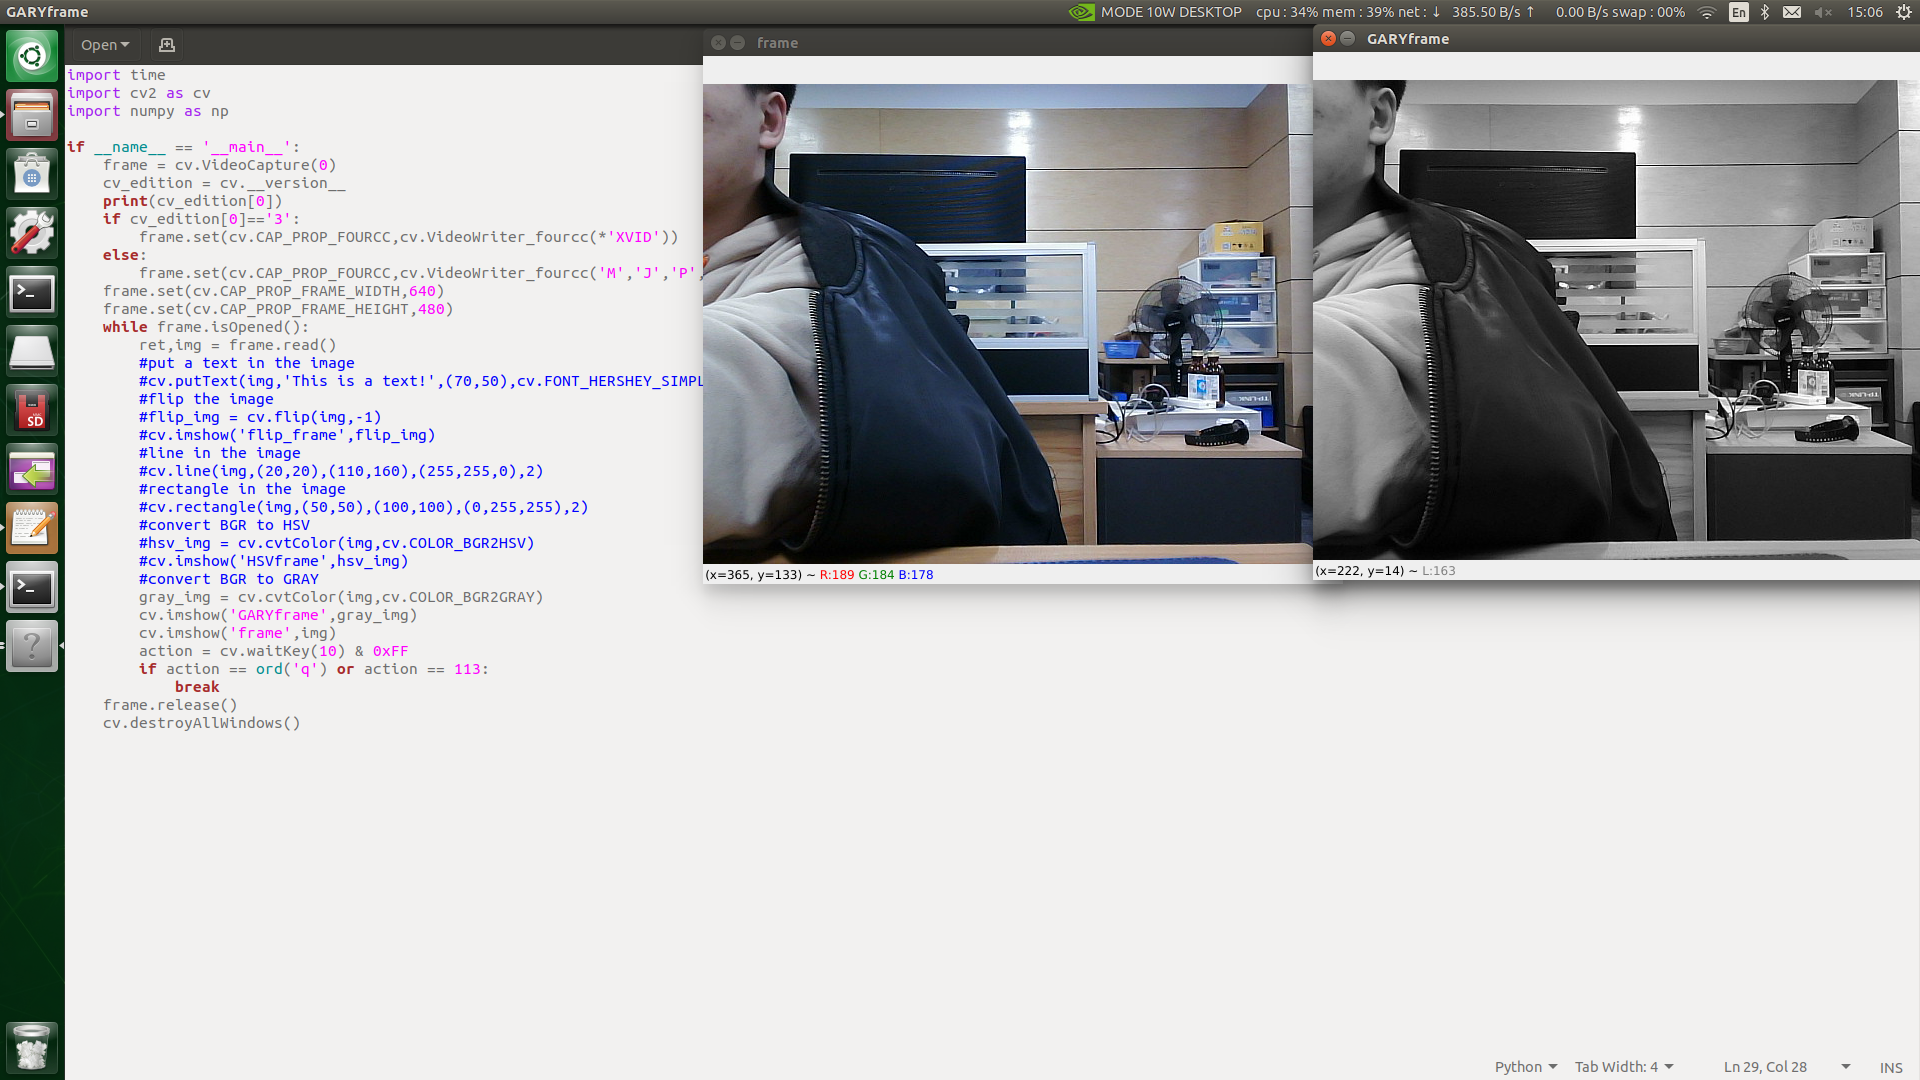Click the 15:06 clock in top panel
Screen dimensions: 1920x1080
point(1864,12)
